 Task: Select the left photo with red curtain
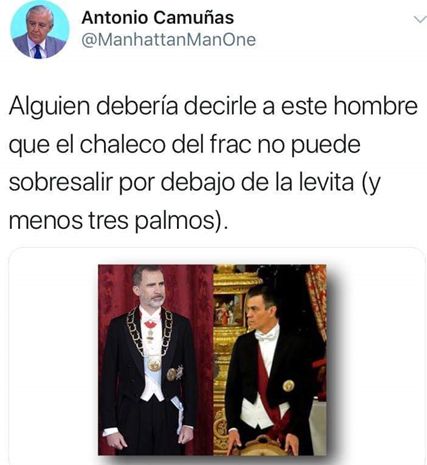(x=156, y=360)
